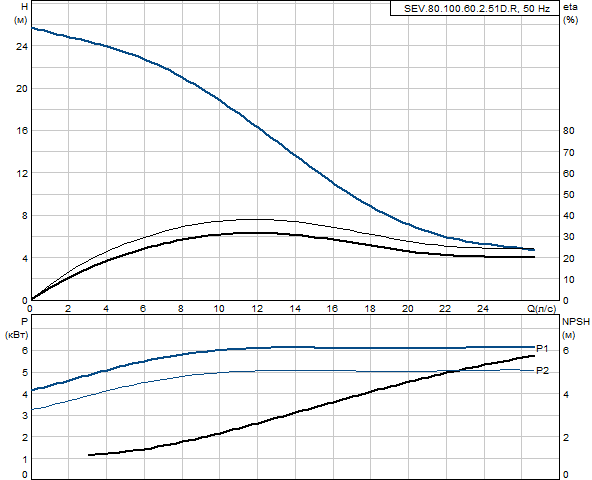Click tick label 24 on the Q axis

point(483,309)
